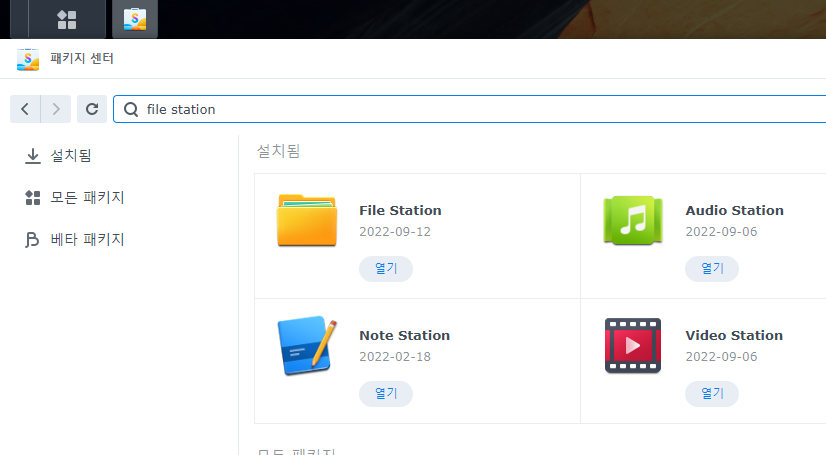
Task: Click the beta icon next to 베타 패키지
Action: [32, 240]
